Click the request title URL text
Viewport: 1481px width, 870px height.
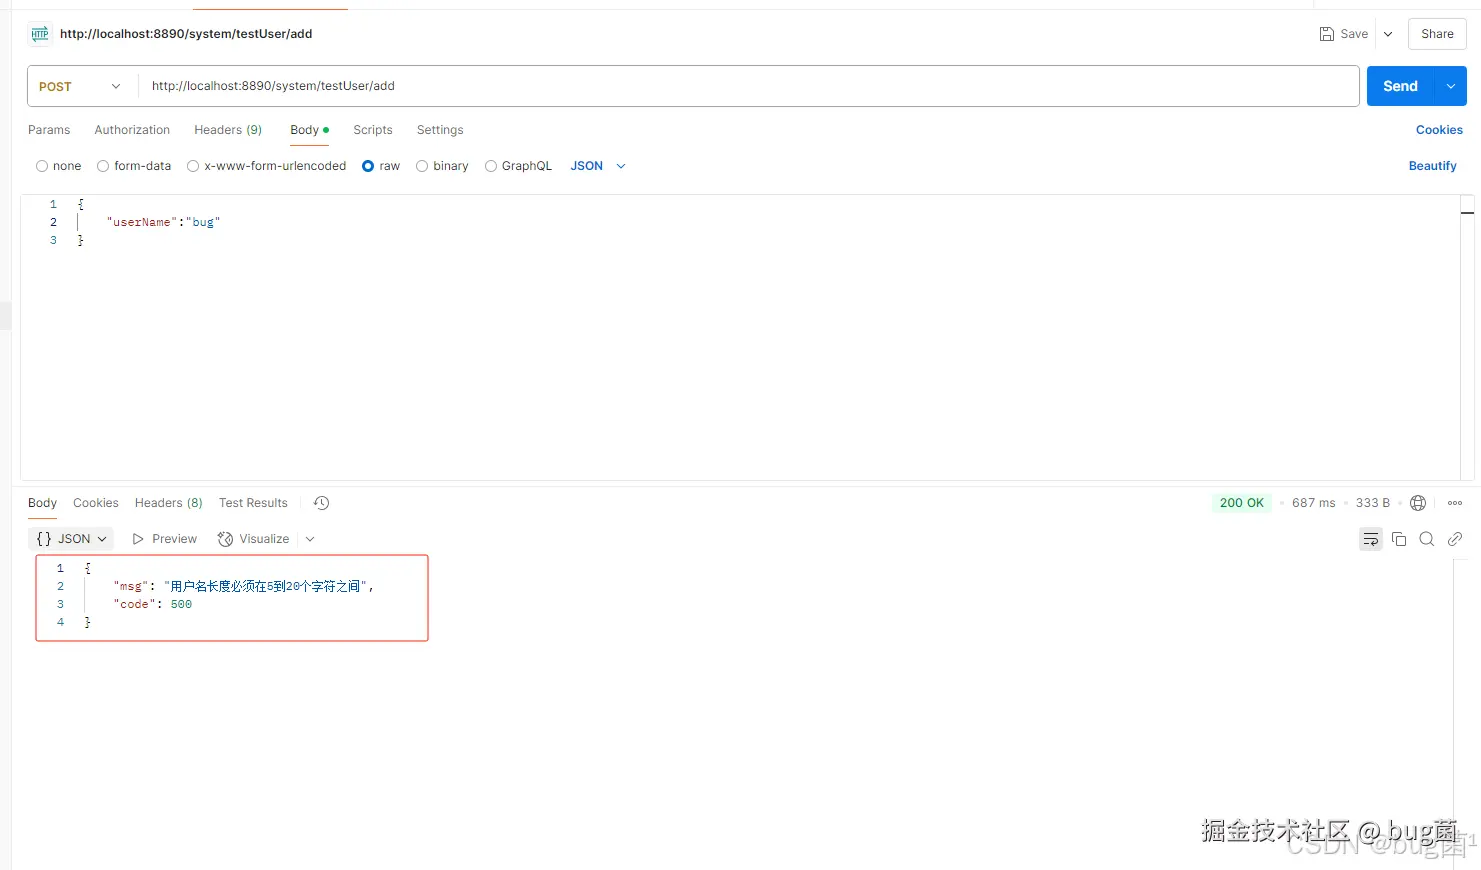tap(186, 34)
